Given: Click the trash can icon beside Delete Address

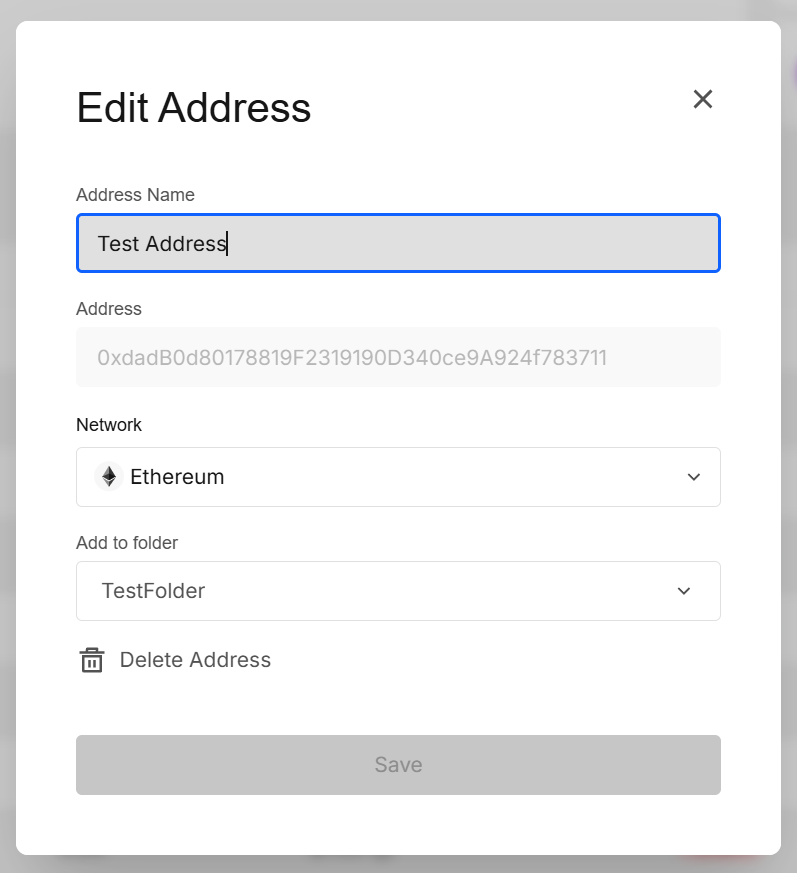Looking at the screenshot, I should click(x=91, y=660).
